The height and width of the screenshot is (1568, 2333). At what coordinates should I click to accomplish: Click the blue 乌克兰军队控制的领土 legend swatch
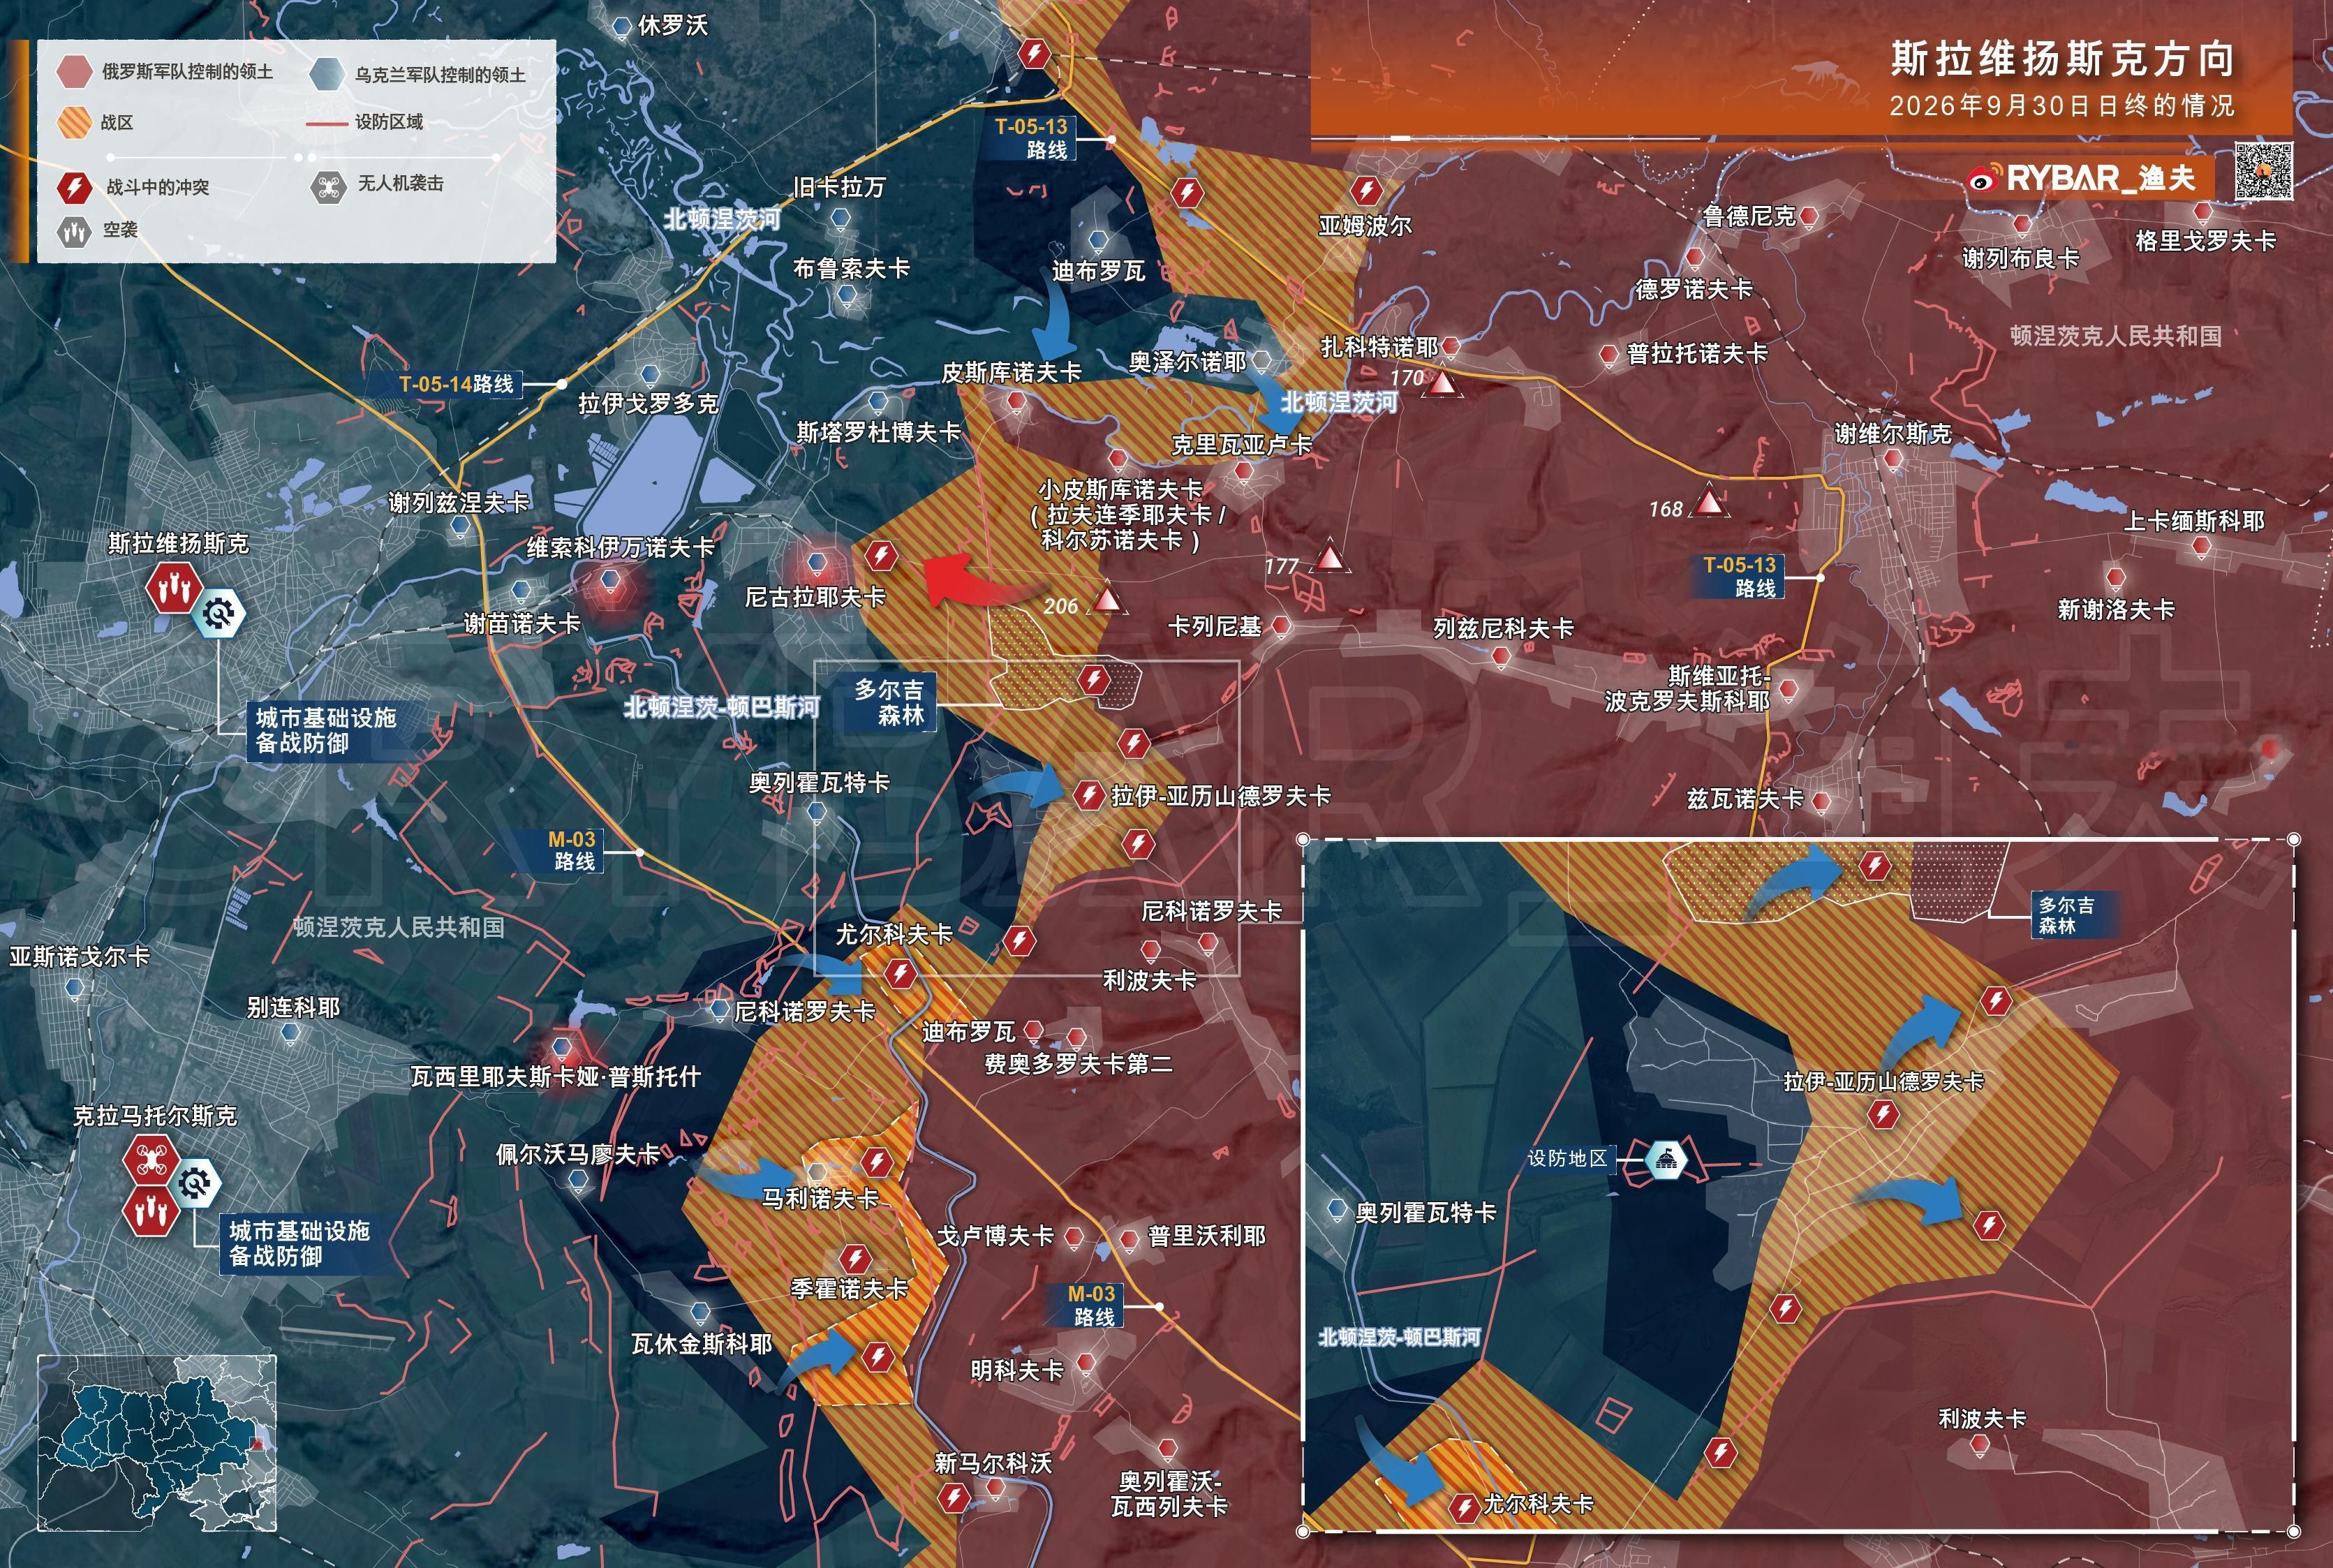[327, 74]
